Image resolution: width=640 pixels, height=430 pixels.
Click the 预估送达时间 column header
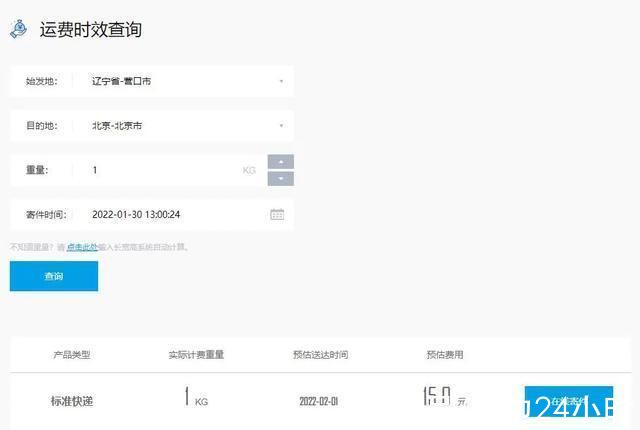tap(321, 355)
